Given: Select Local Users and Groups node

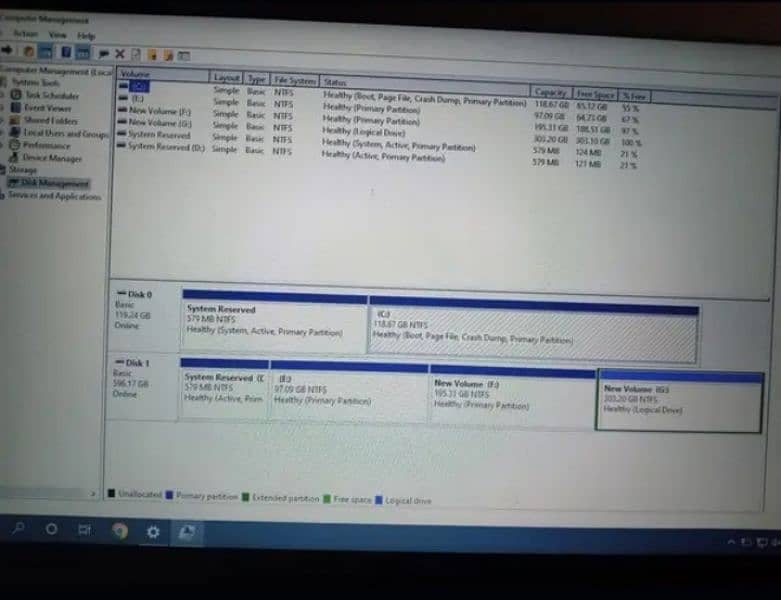Looking at the screenshot, I should pyautogui.click(x=65, y=133).
